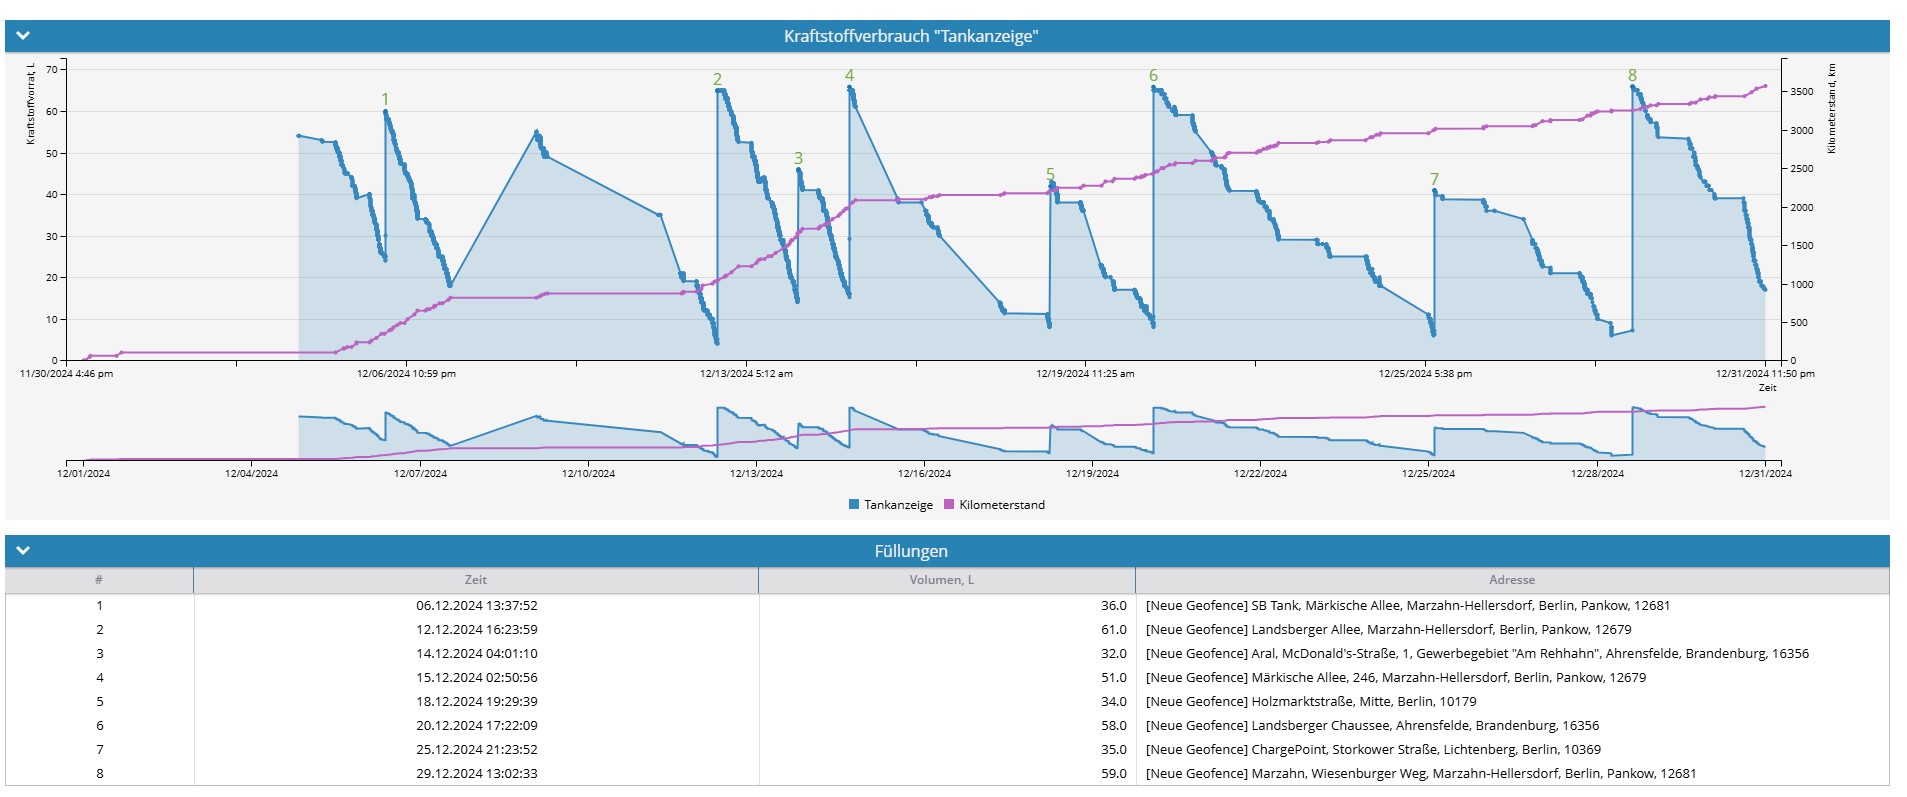Click fill marker 6 on the chart
This screenshot has width=1907, height=797.
(x=1153, y=76)
